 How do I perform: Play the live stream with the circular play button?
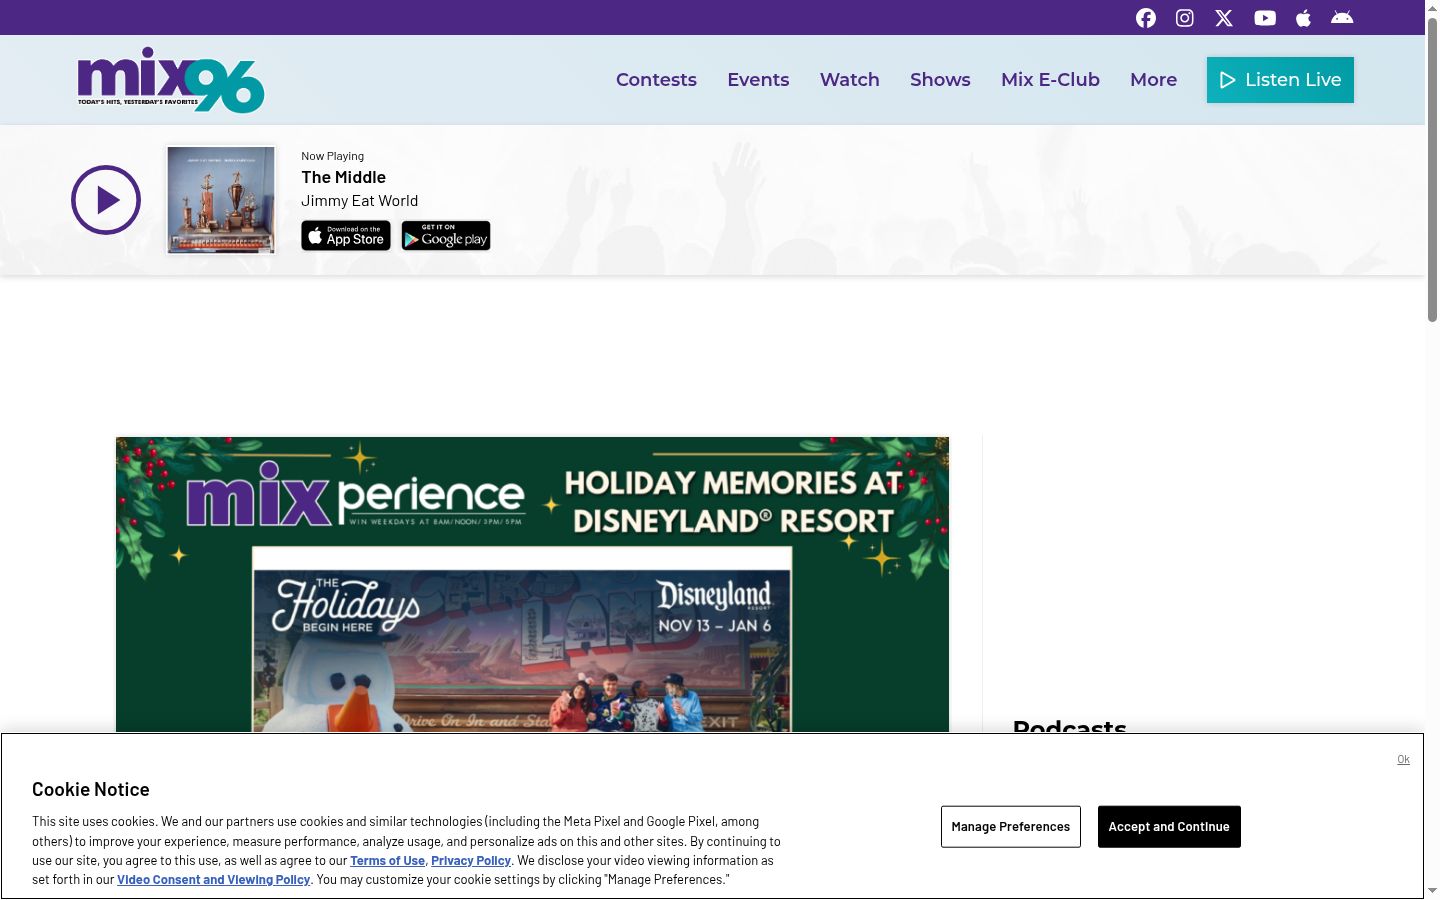pyautogui.click(x=106, y=200)
